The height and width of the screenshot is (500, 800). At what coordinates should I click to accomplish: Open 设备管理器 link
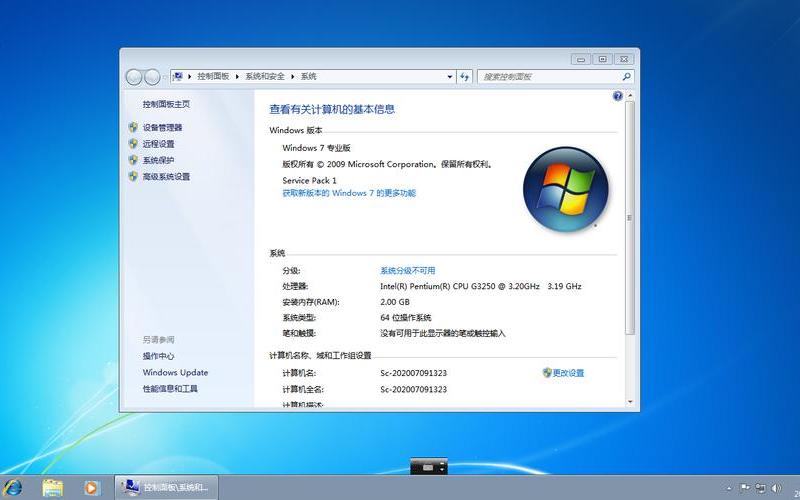pyautogui.click(x=162, y=128)
